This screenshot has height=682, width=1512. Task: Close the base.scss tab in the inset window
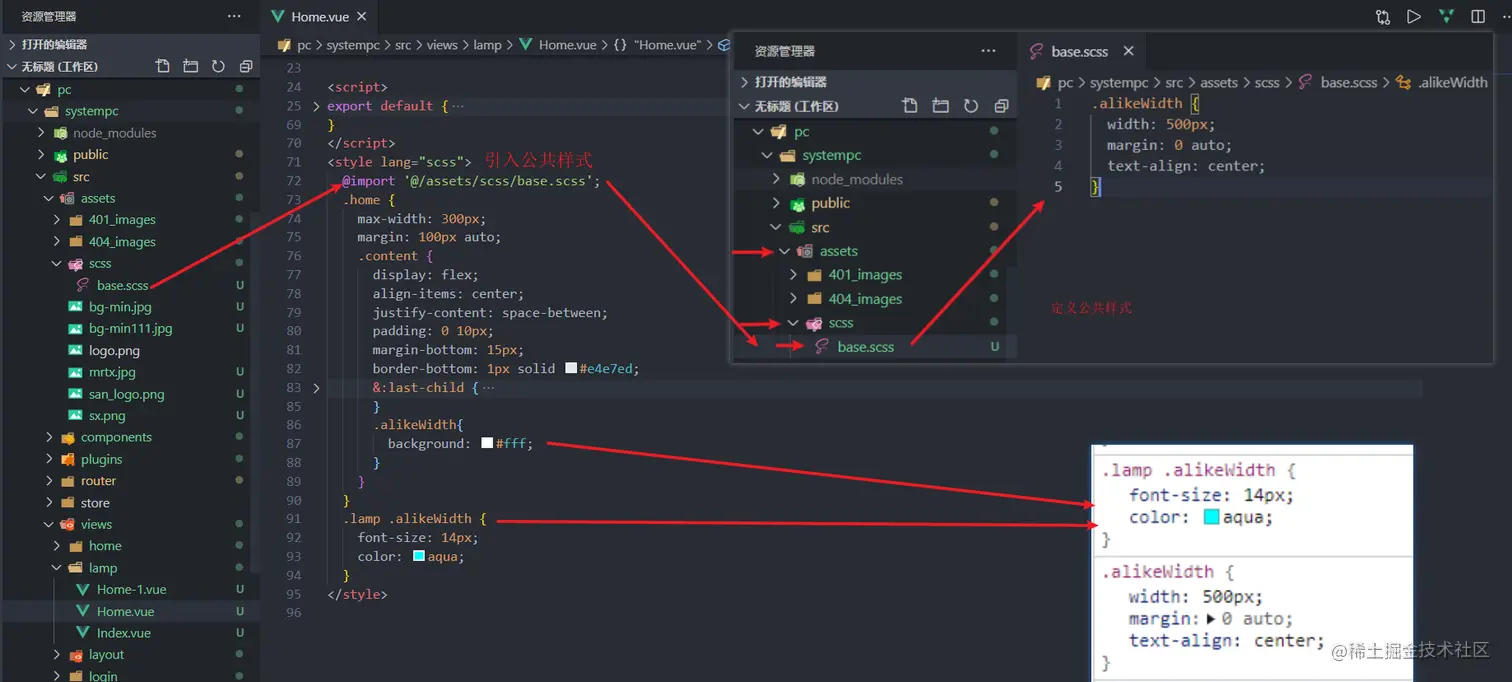pos(1128,51)
